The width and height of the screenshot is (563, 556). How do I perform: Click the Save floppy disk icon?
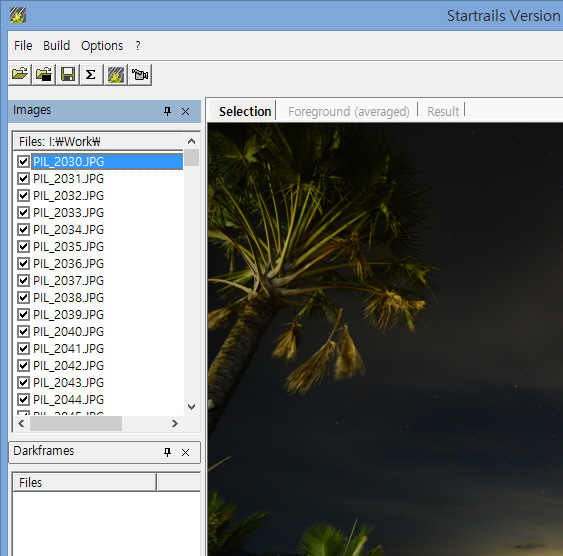point(68,75)
